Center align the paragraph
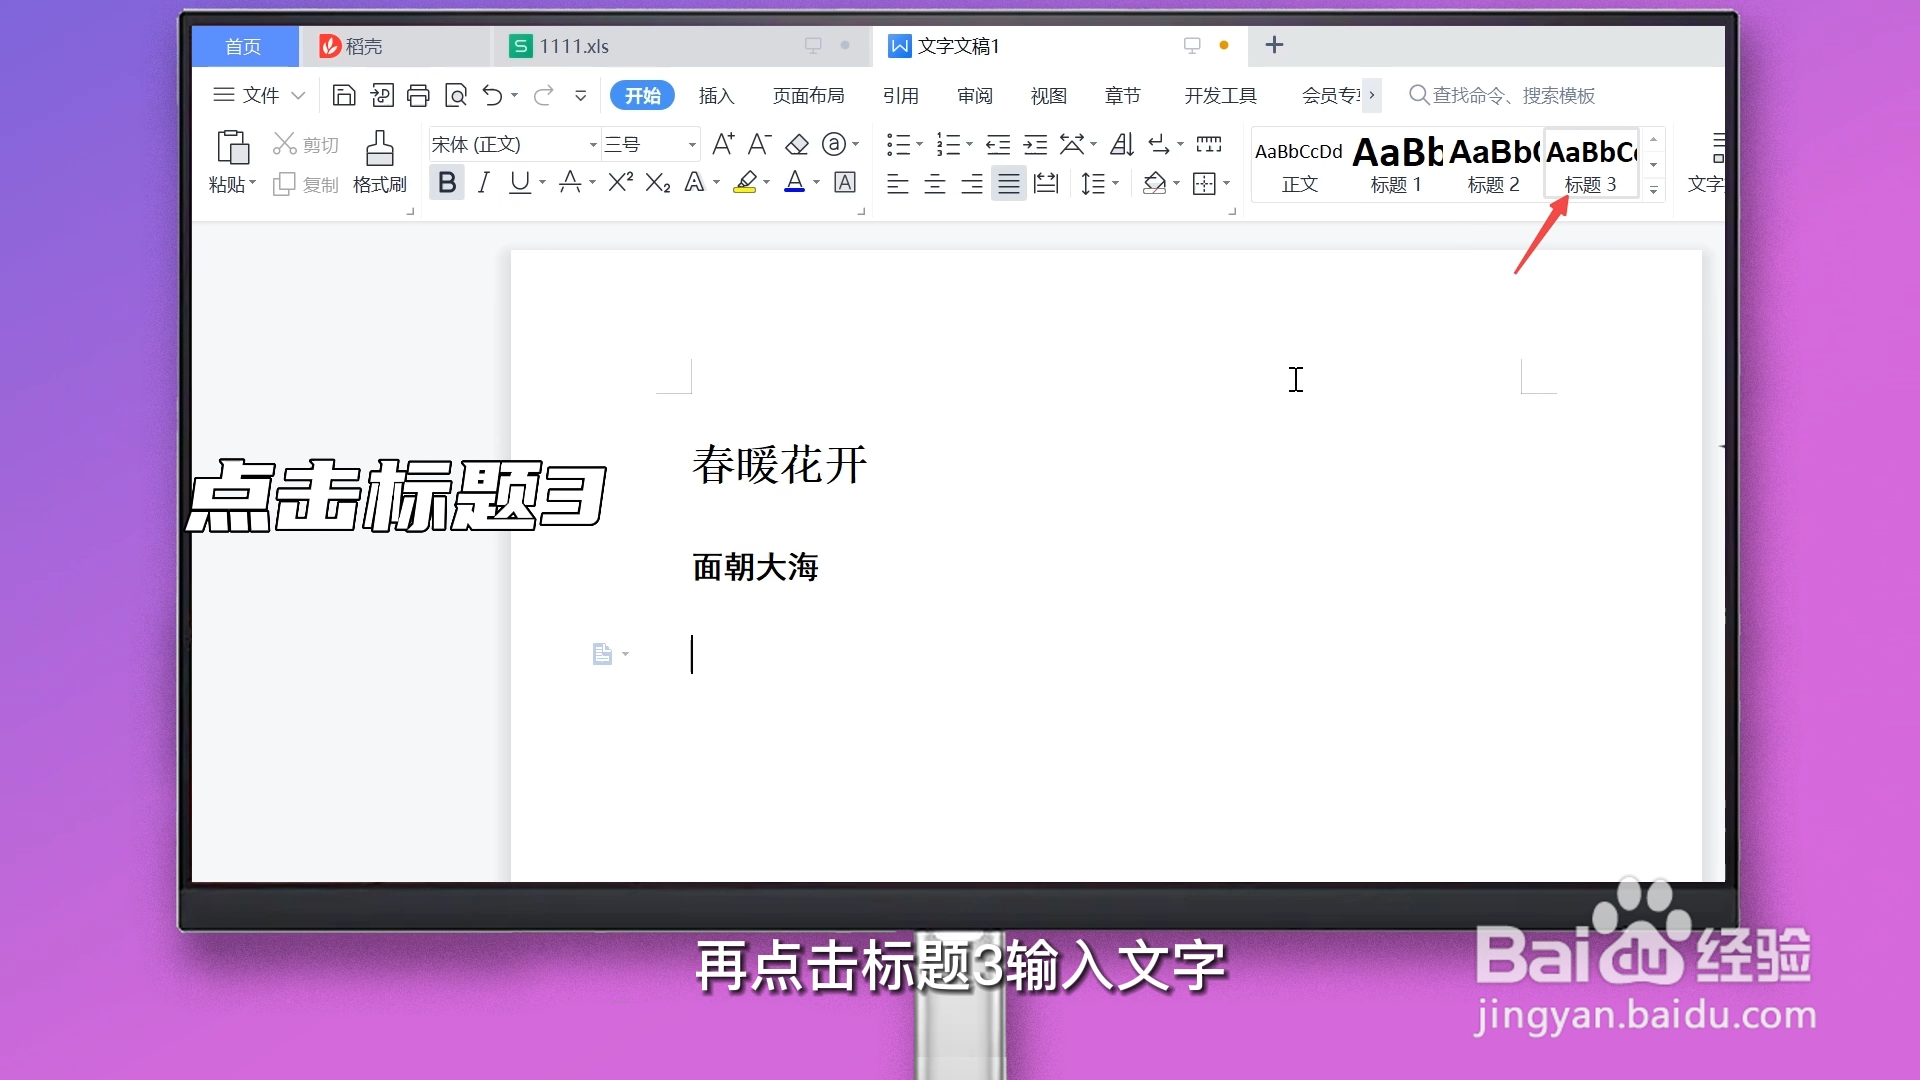The image size is (1920, 1080). tap(935, 183)
